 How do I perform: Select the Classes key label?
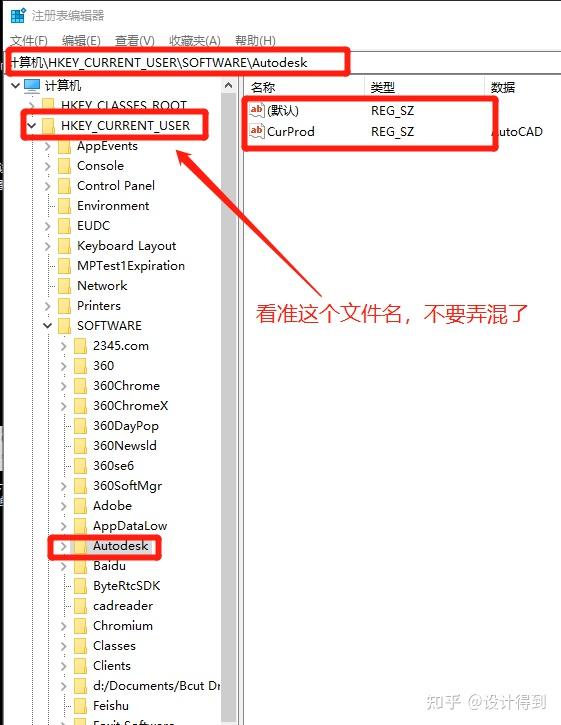114,645
